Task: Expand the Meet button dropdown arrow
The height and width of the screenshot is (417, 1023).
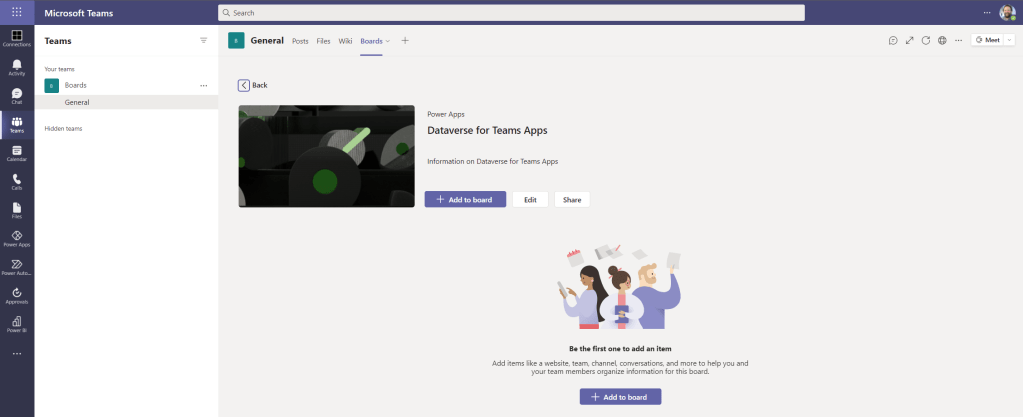Action: pos(1008,41)
